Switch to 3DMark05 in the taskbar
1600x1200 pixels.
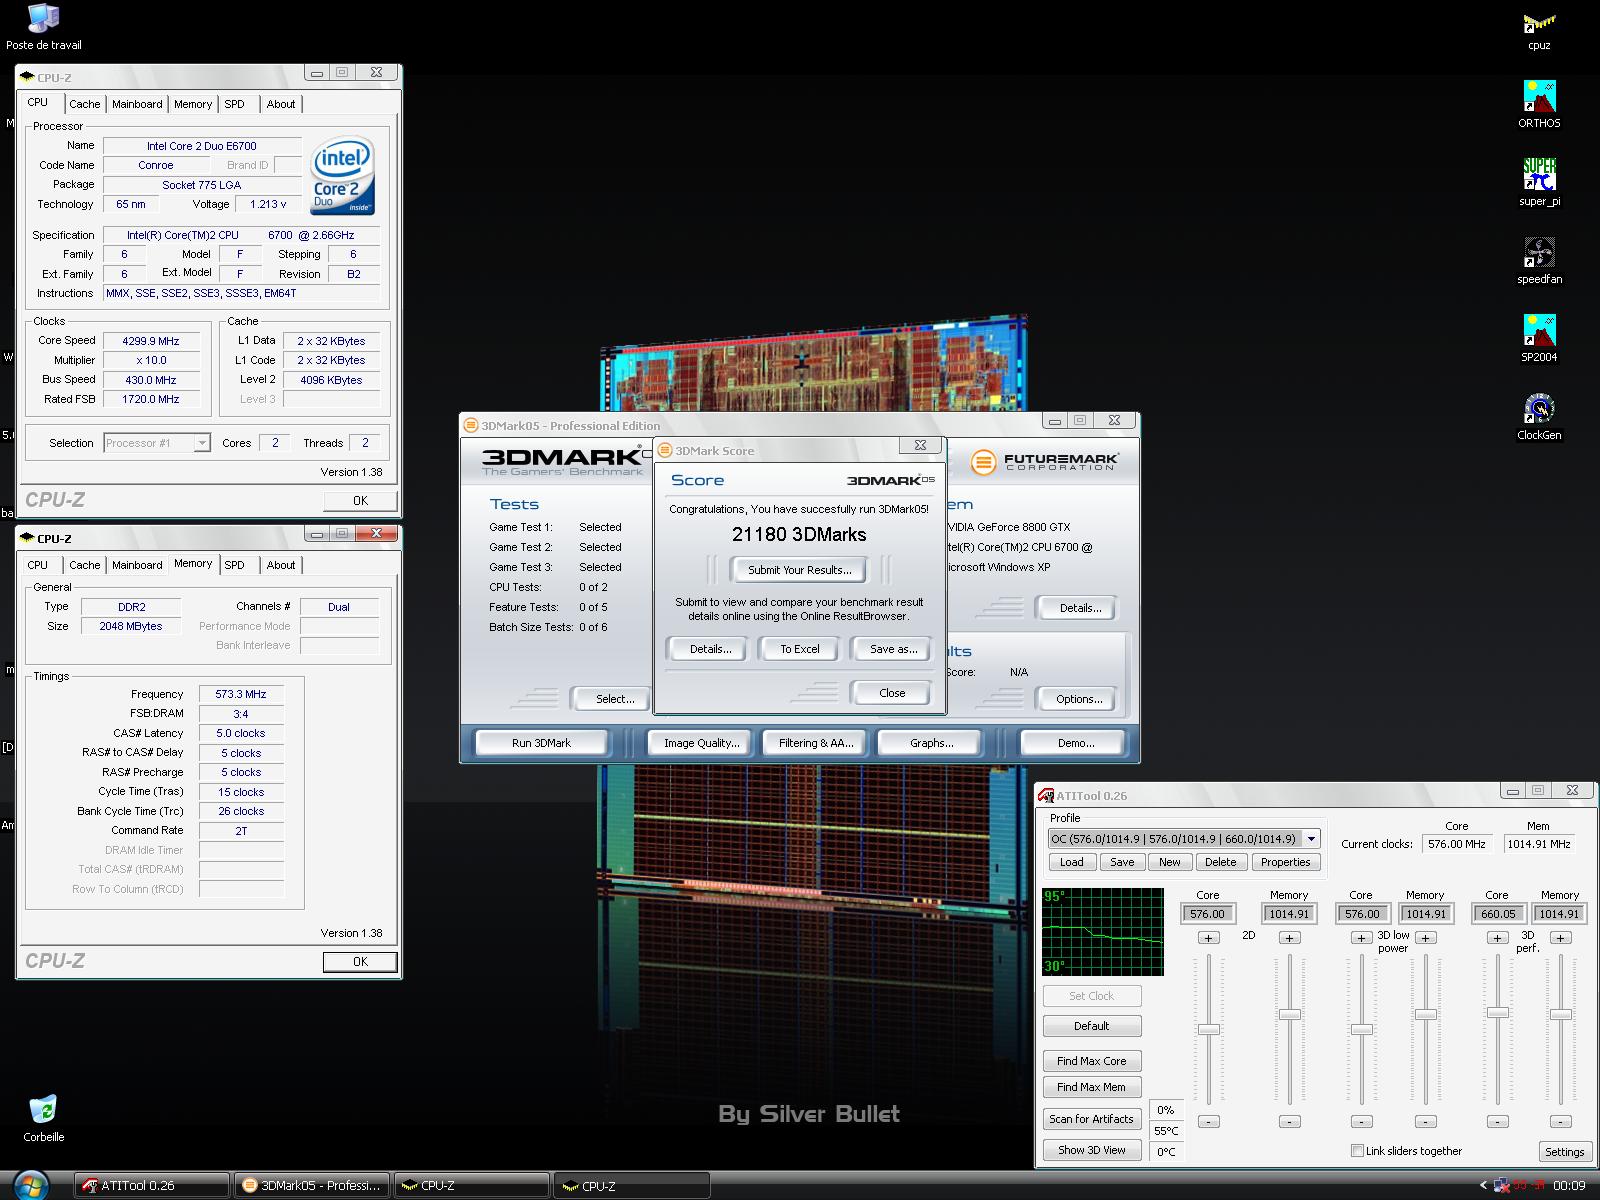point(312,1186)
